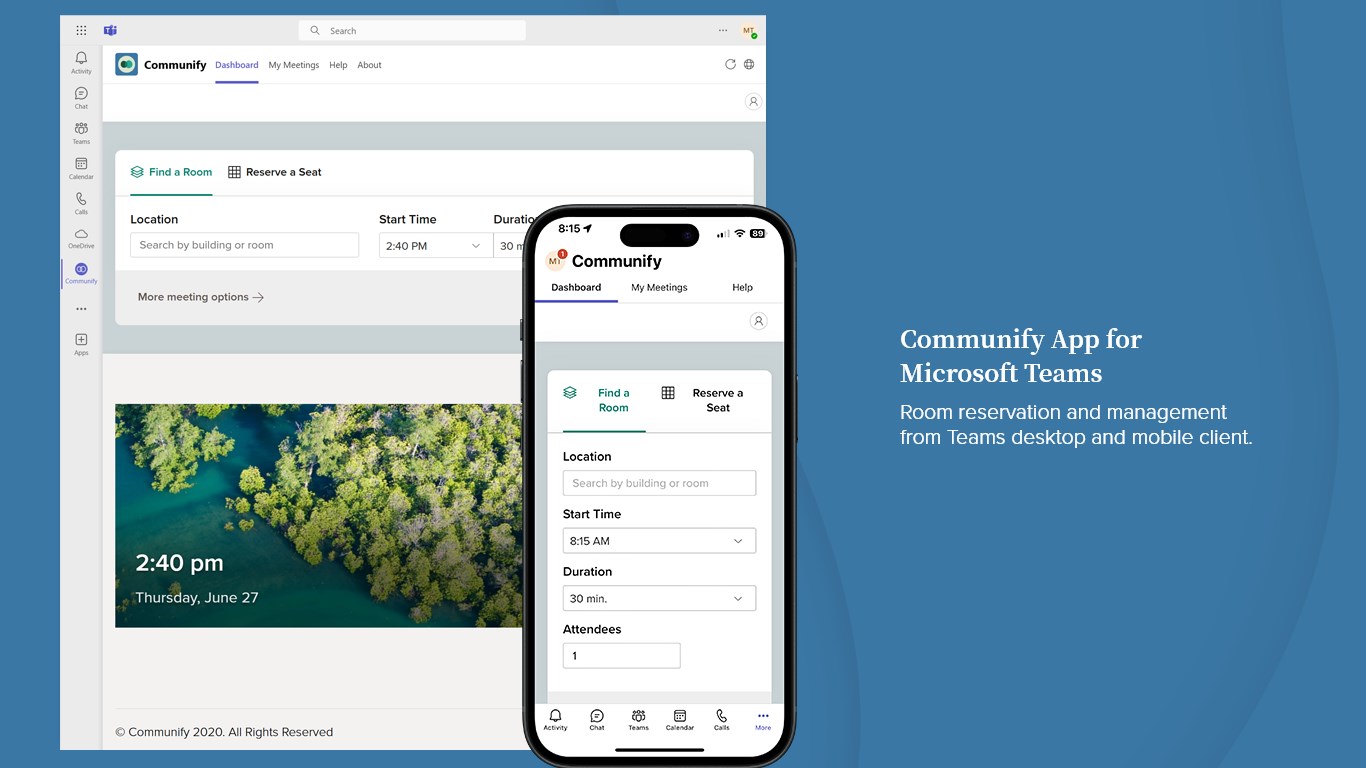Tap Calendar in phone bottom bar
Viewport: 1366px width, 768px height.
[x=680, y=720]
